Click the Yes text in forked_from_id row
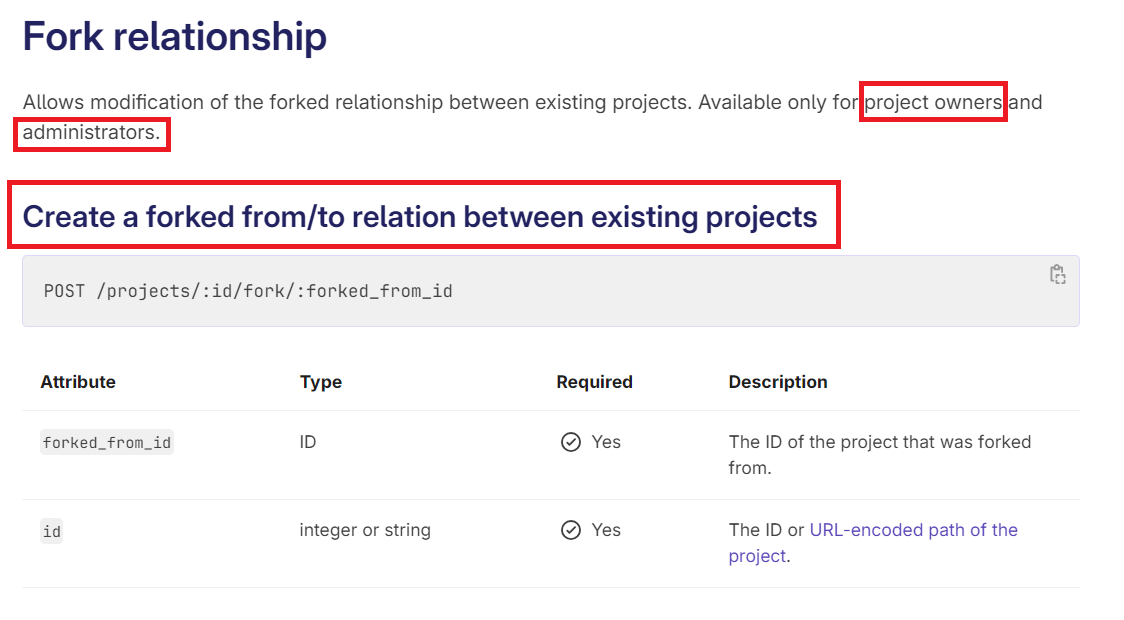1124x620 pixels. tap(606, 442)
